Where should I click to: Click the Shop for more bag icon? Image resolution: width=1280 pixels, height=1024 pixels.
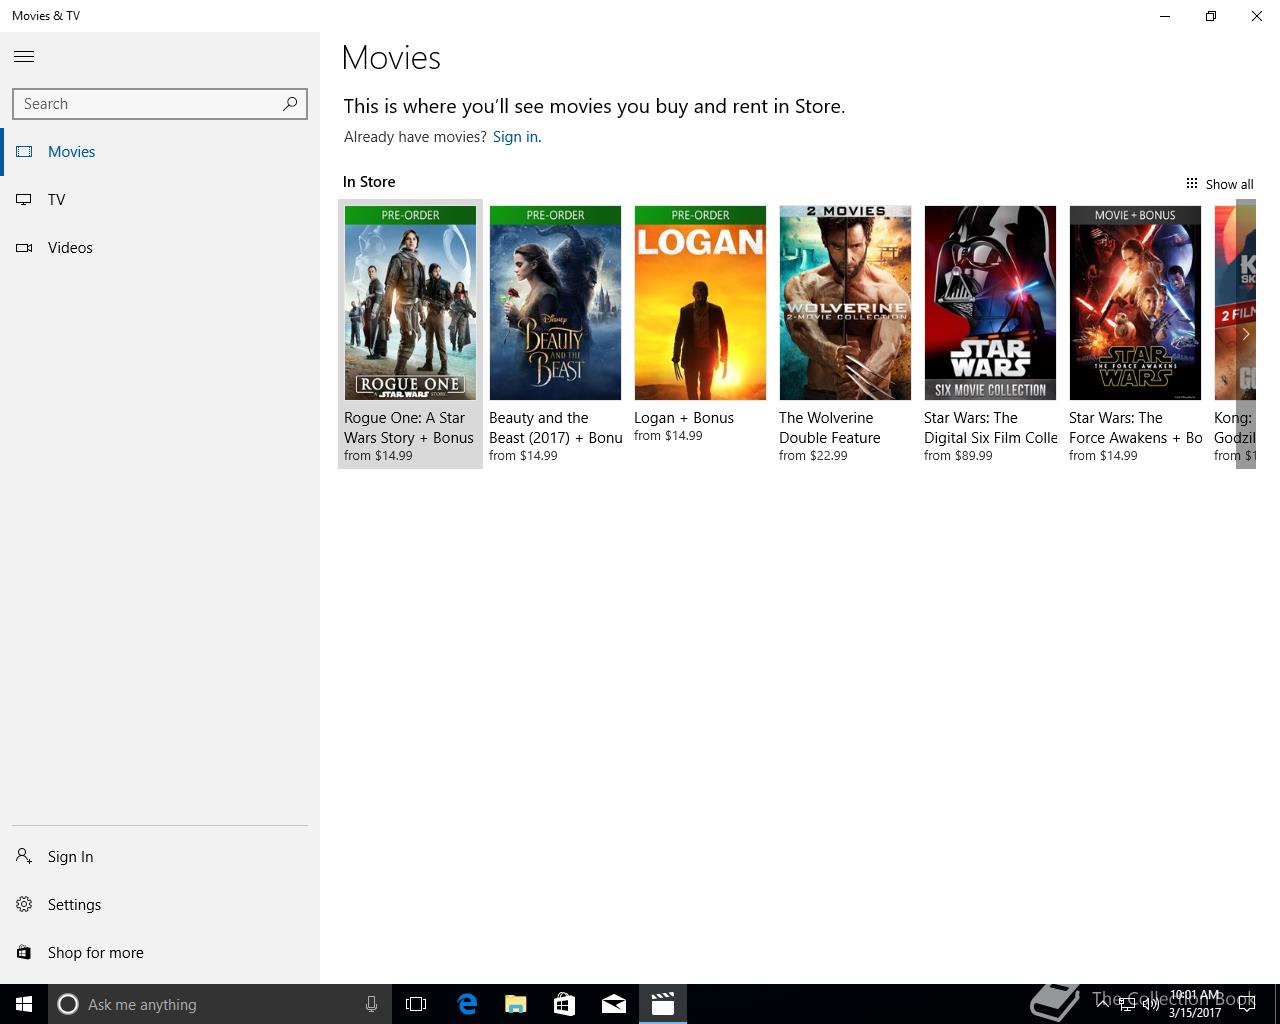pyautogui.click(x=24, y=952)
